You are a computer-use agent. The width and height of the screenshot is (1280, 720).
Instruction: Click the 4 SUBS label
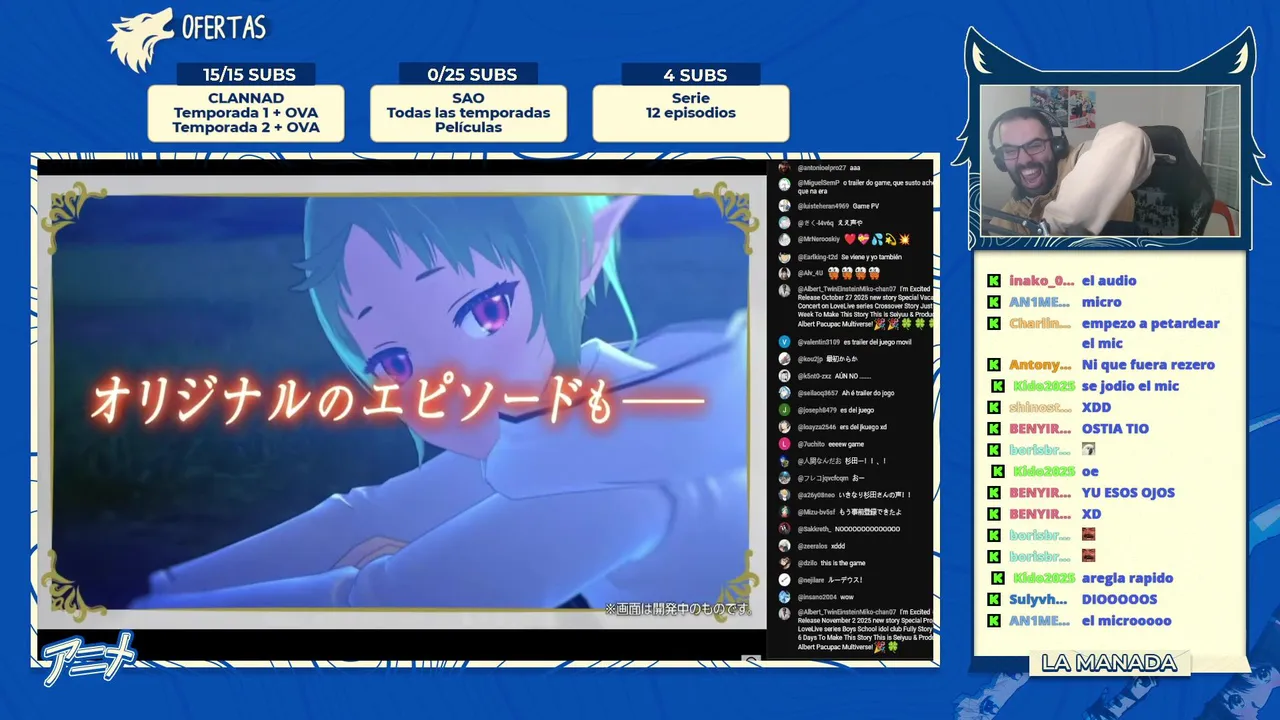pos(694,75)
